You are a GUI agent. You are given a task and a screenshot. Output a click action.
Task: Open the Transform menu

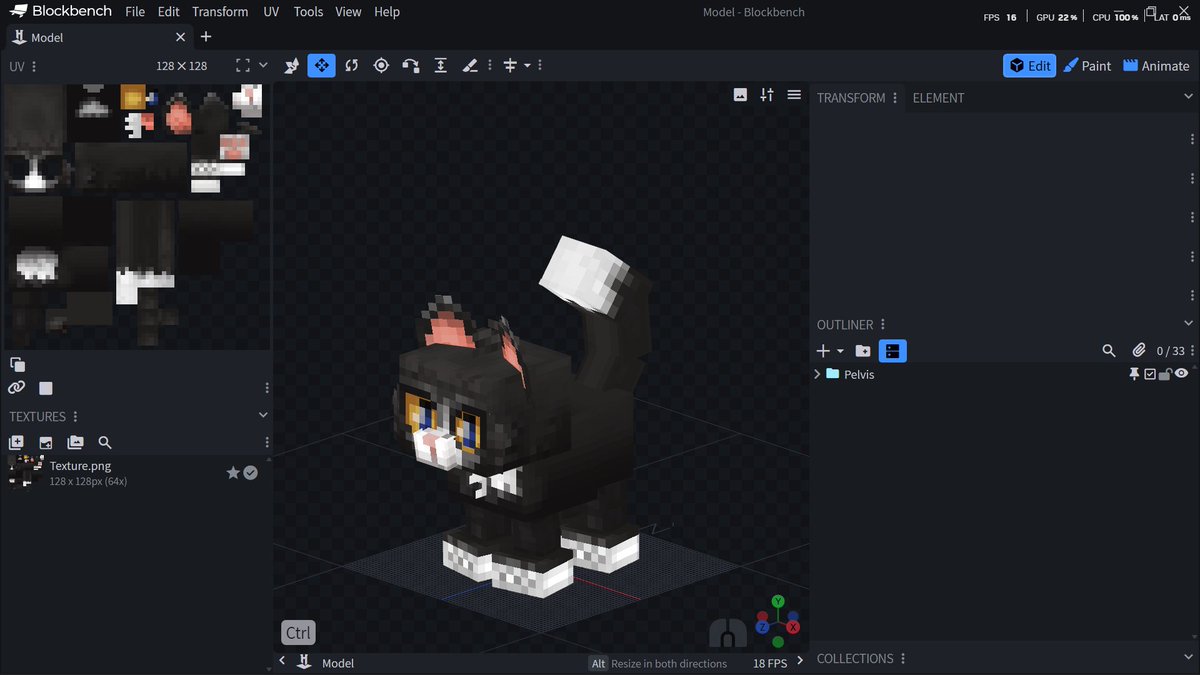[220, 12]
